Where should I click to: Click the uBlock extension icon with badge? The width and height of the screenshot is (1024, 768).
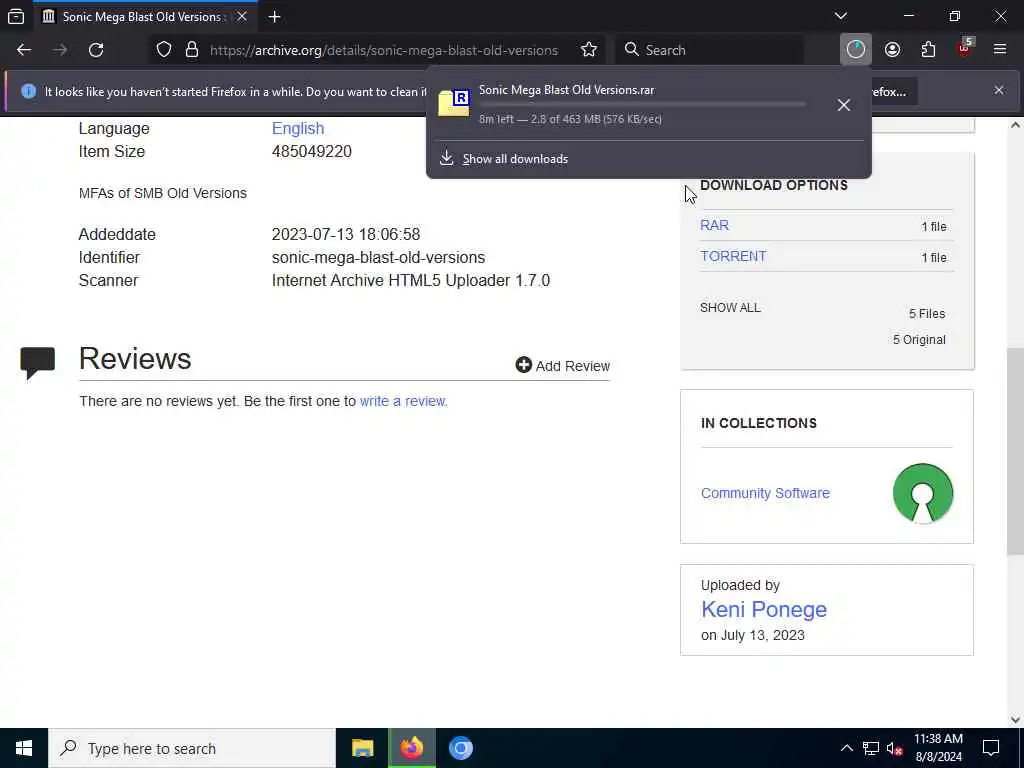(x=965, y=48)
